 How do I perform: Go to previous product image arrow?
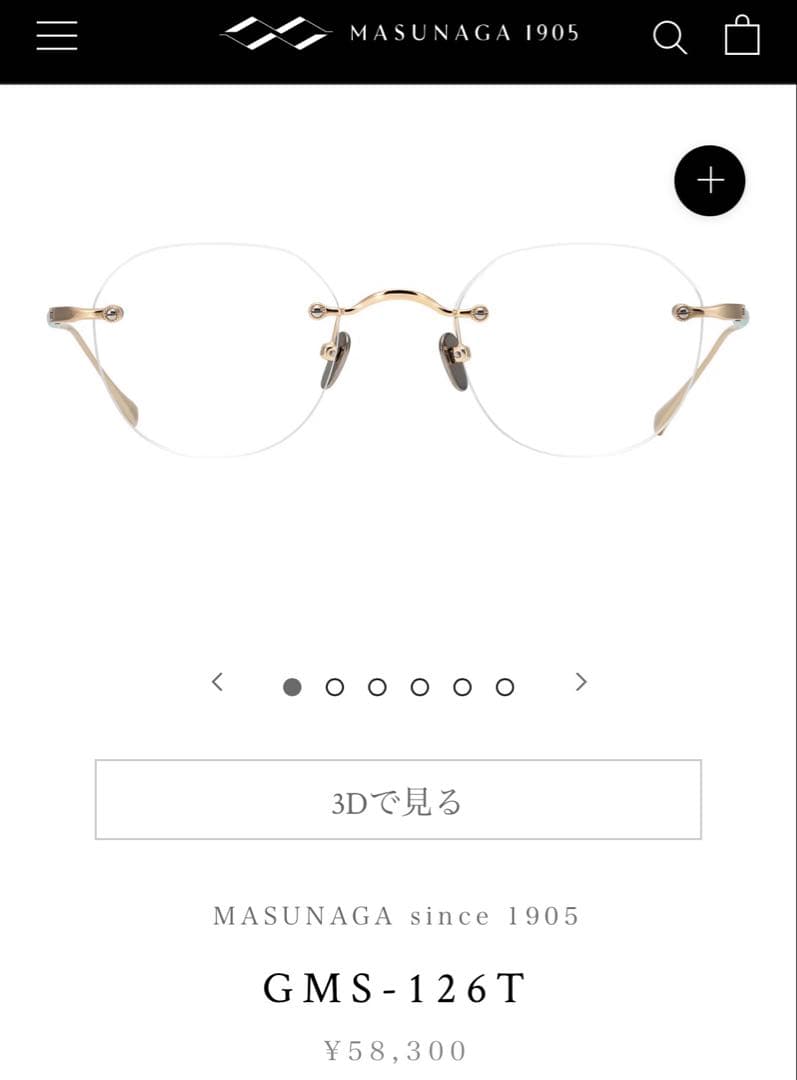(217, 682)
